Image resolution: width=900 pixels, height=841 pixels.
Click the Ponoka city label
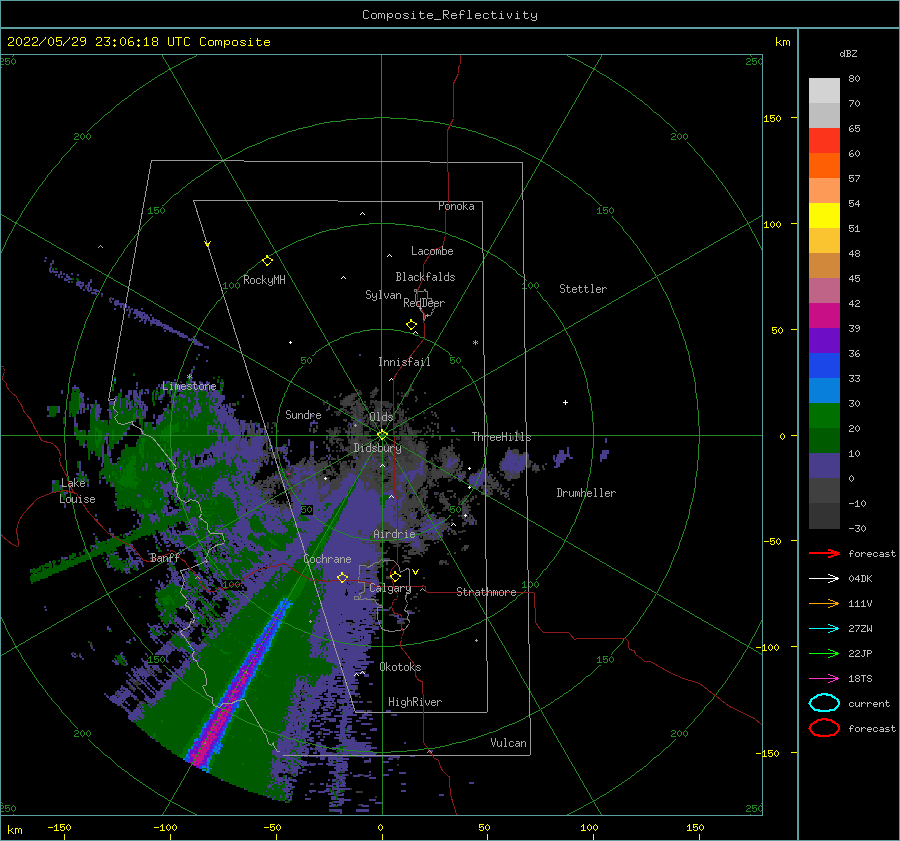click(456, 206)
